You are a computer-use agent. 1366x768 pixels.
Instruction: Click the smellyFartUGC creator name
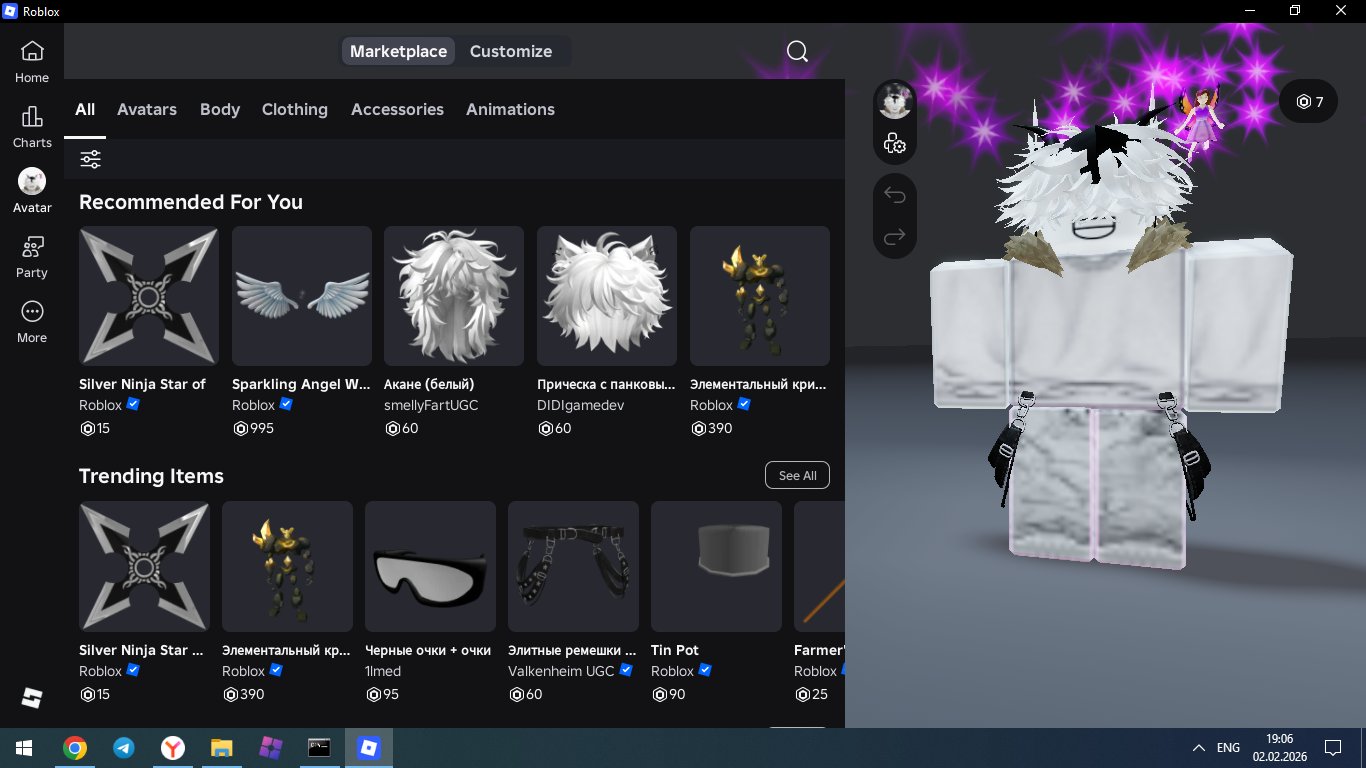(x=431, y=405)
